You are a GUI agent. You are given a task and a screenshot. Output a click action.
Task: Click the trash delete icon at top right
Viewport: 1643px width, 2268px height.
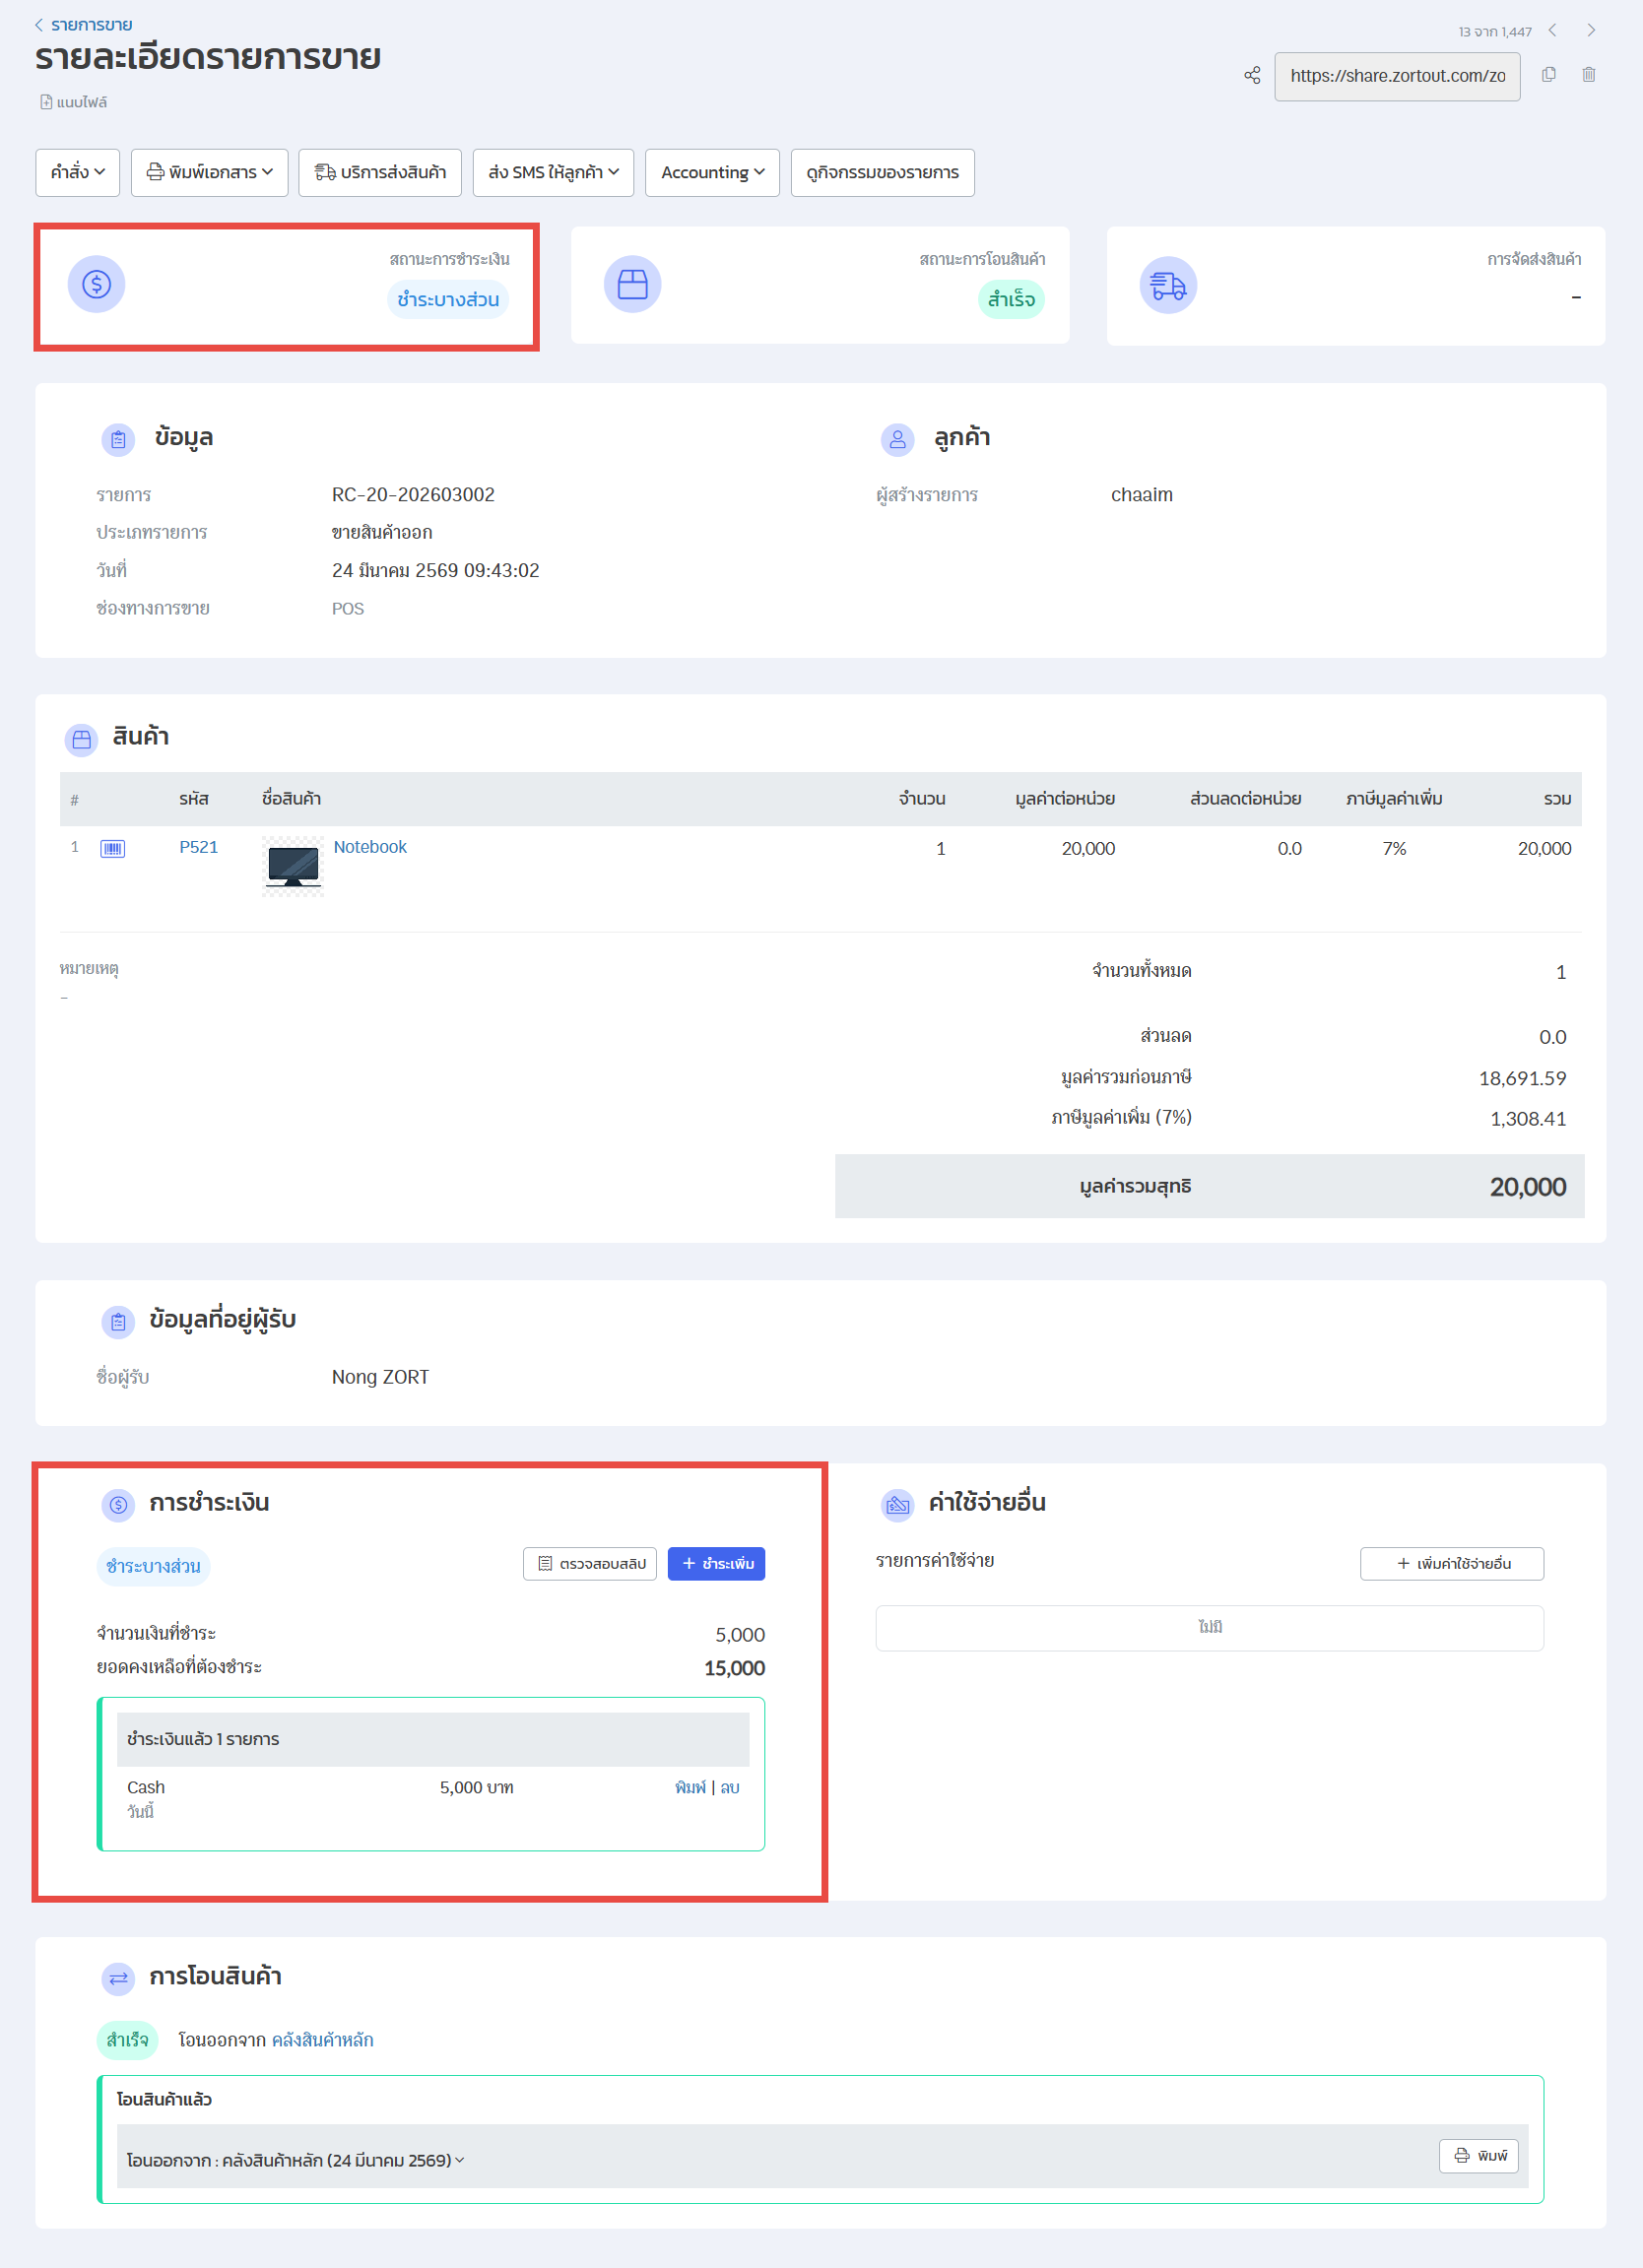[x=1588, y=75]
